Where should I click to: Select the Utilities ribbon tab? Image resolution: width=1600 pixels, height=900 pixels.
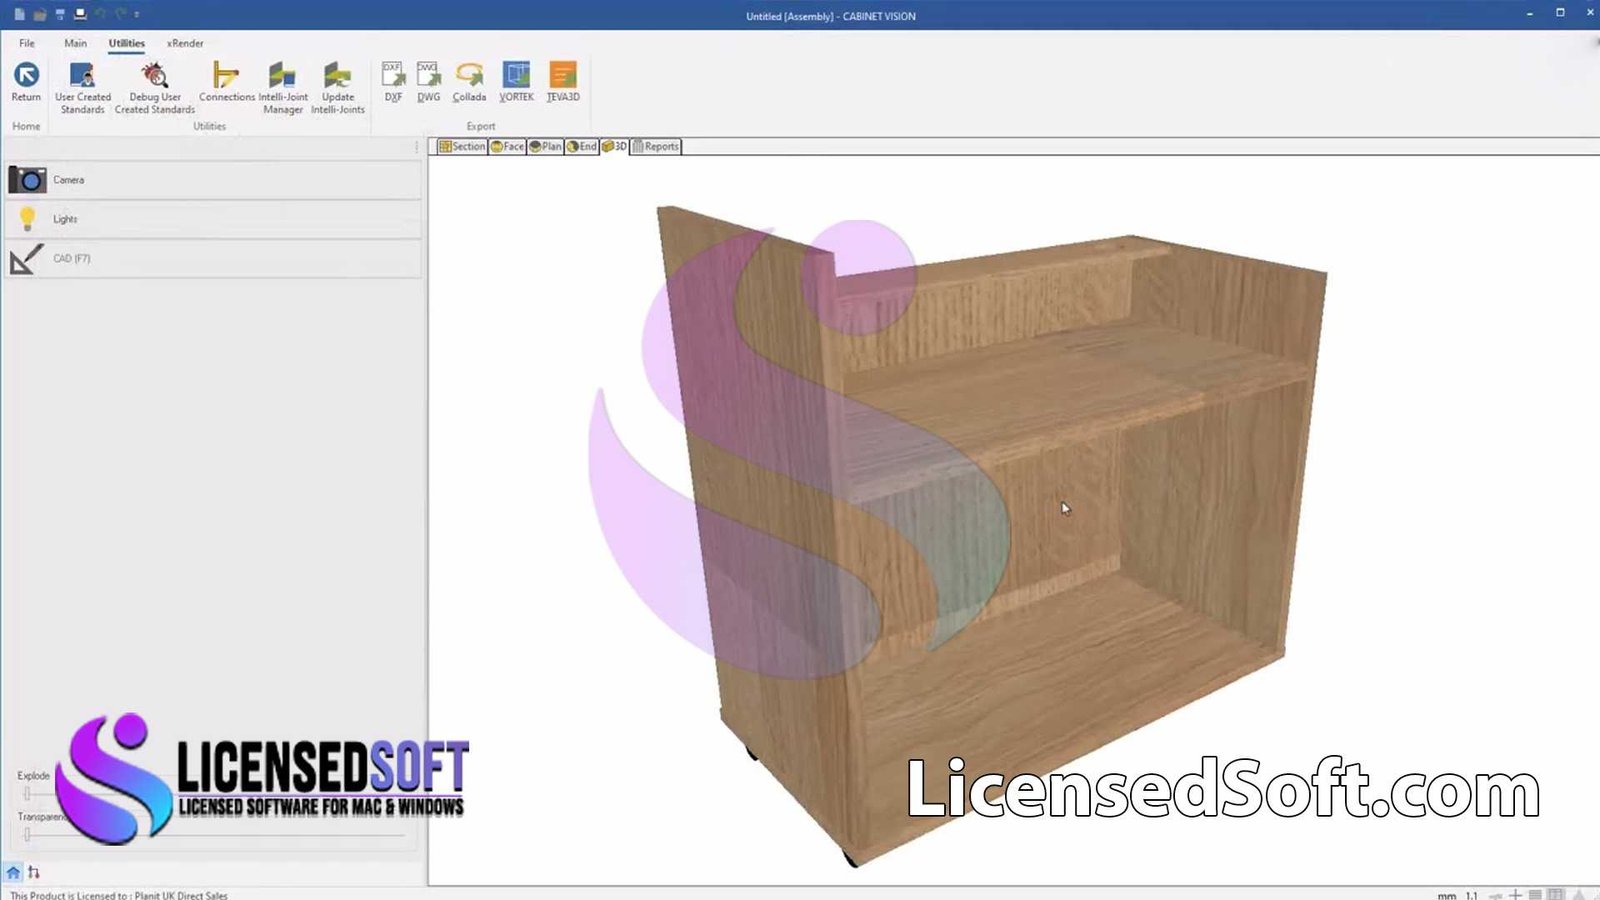(x=127, y=43)
